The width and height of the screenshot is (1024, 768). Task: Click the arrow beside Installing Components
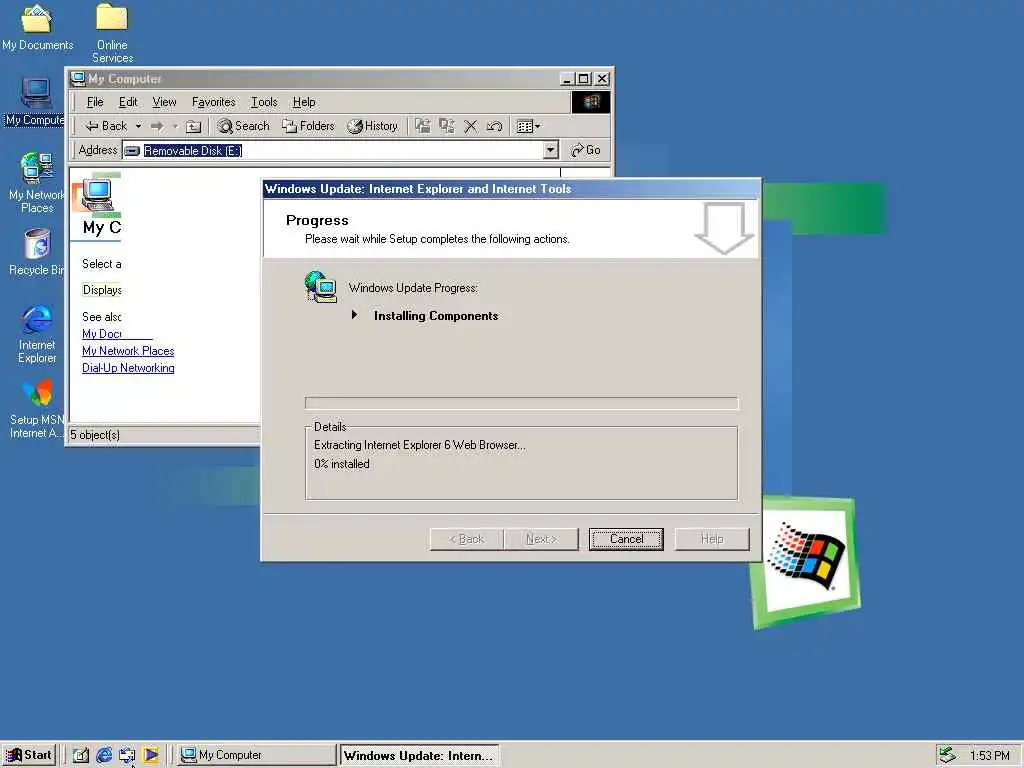point(354,315)
